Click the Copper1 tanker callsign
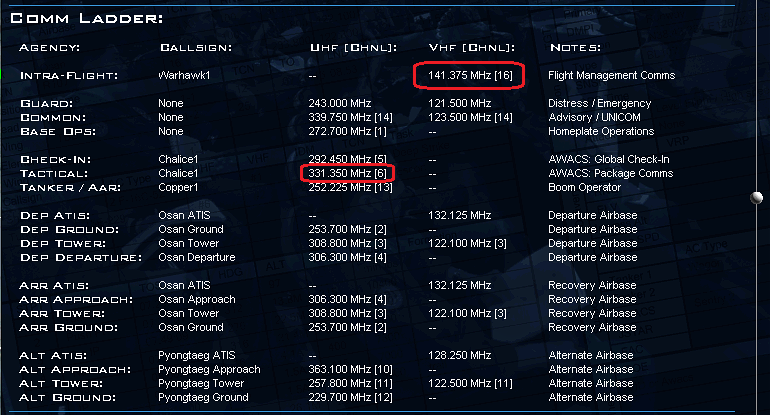The width and height of the screenshot is (770, 415). pos(178,187)
